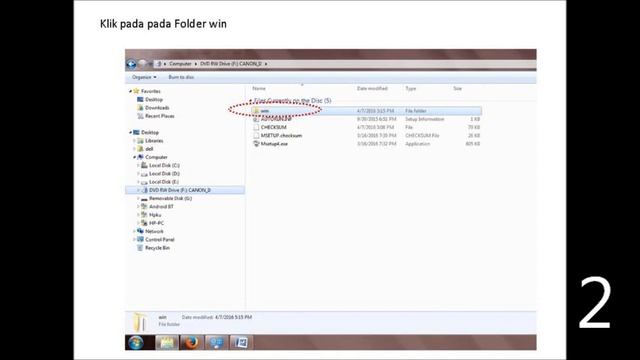Click the Setup Information type cell
Viewport: 640px width, 360px height.
click(424, 119)
